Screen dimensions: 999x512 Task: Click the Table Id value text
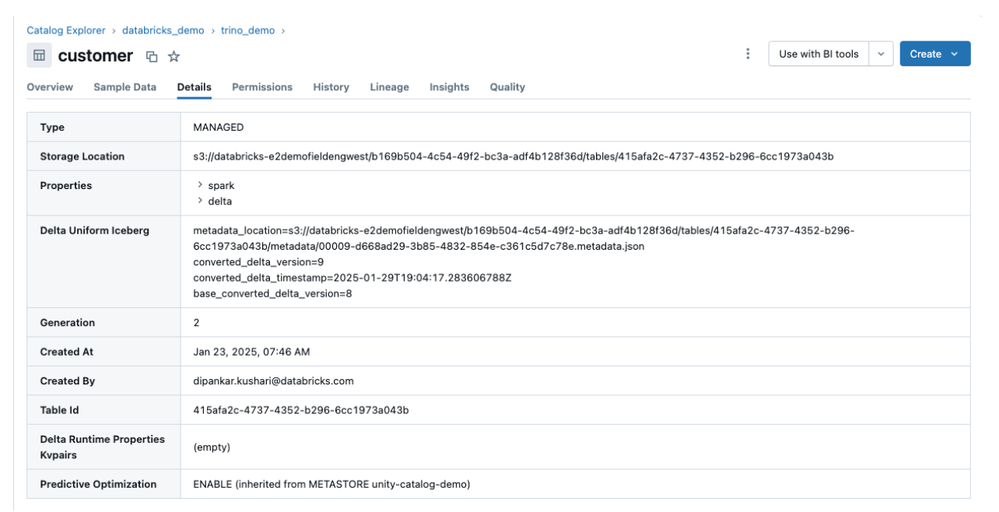coord(301,410)
